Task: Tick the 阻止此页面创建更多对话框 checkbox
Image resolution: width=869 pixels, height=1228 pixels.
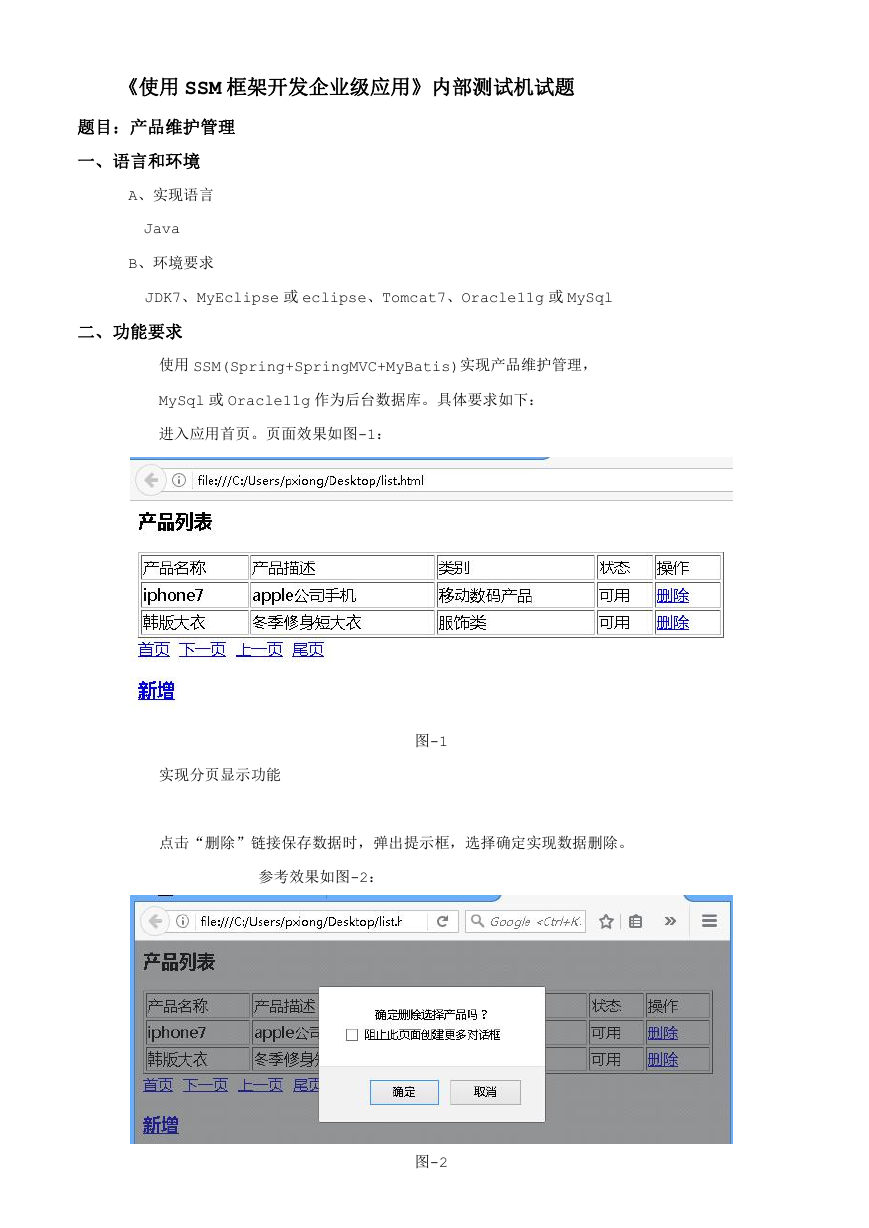Action: [x=351, y=1035]
